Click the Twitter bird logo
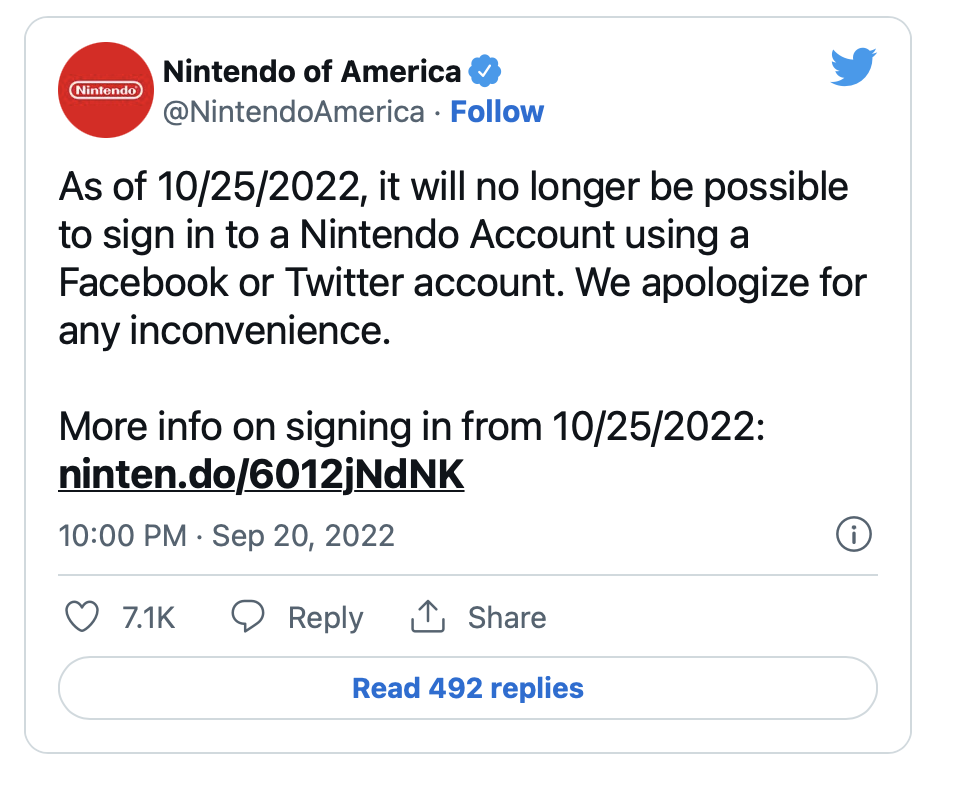This screenshot has width=954, height=806. coord(853,67)
